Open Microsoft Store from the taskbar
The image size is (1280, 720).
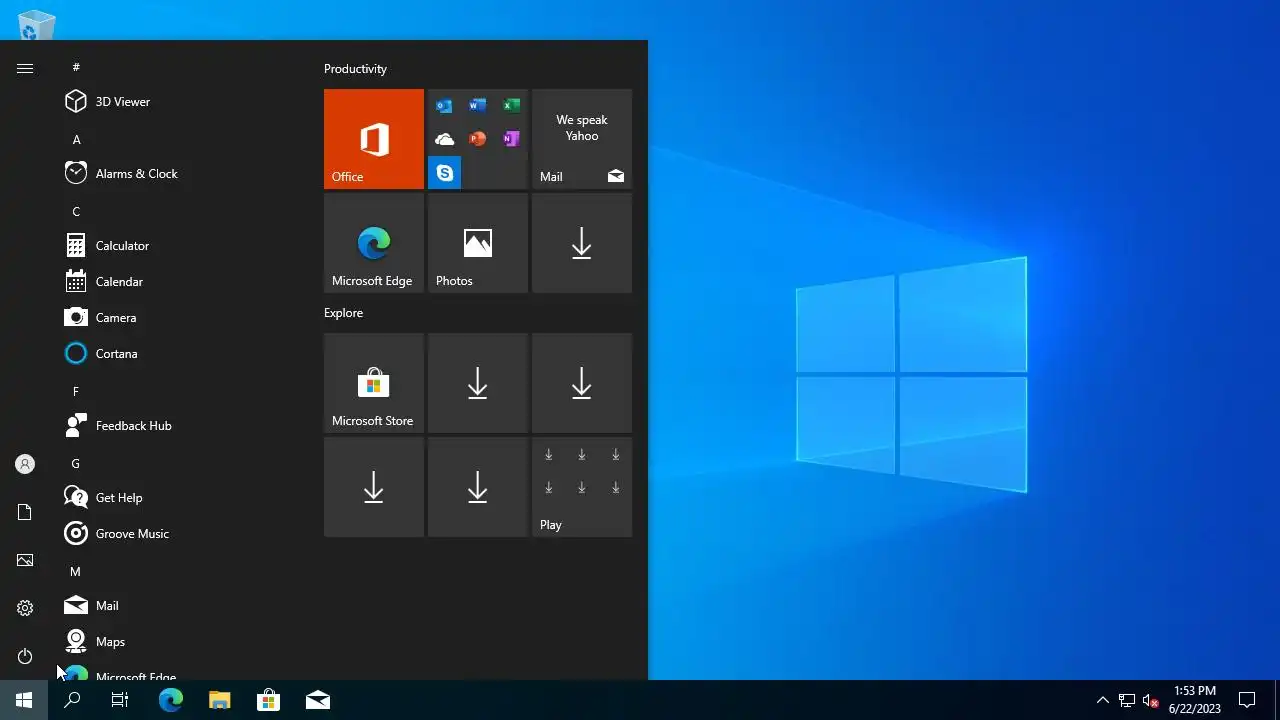pos(268,700)
